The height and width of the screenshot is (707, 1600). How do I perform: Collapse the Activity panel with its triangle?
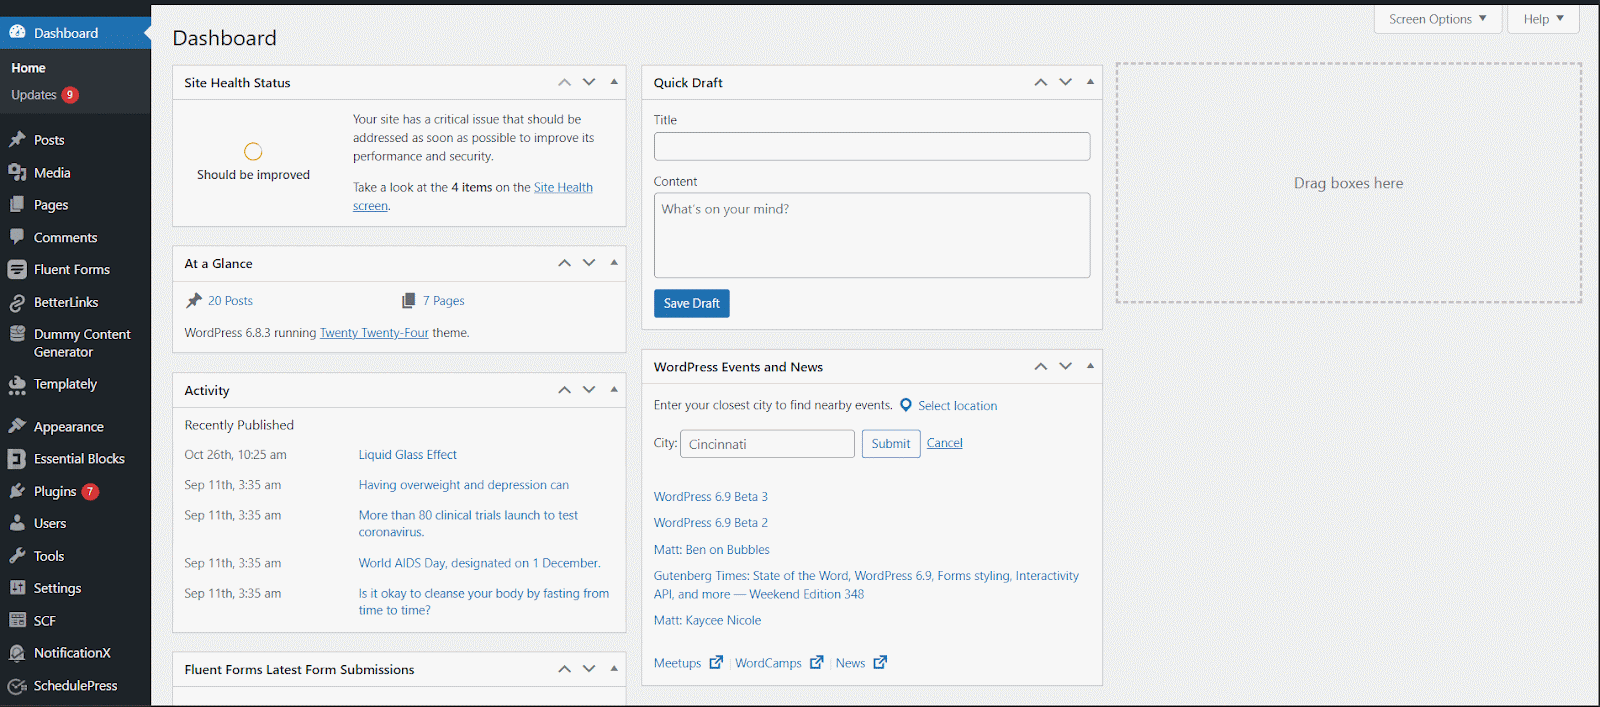(x=614, y=390)
